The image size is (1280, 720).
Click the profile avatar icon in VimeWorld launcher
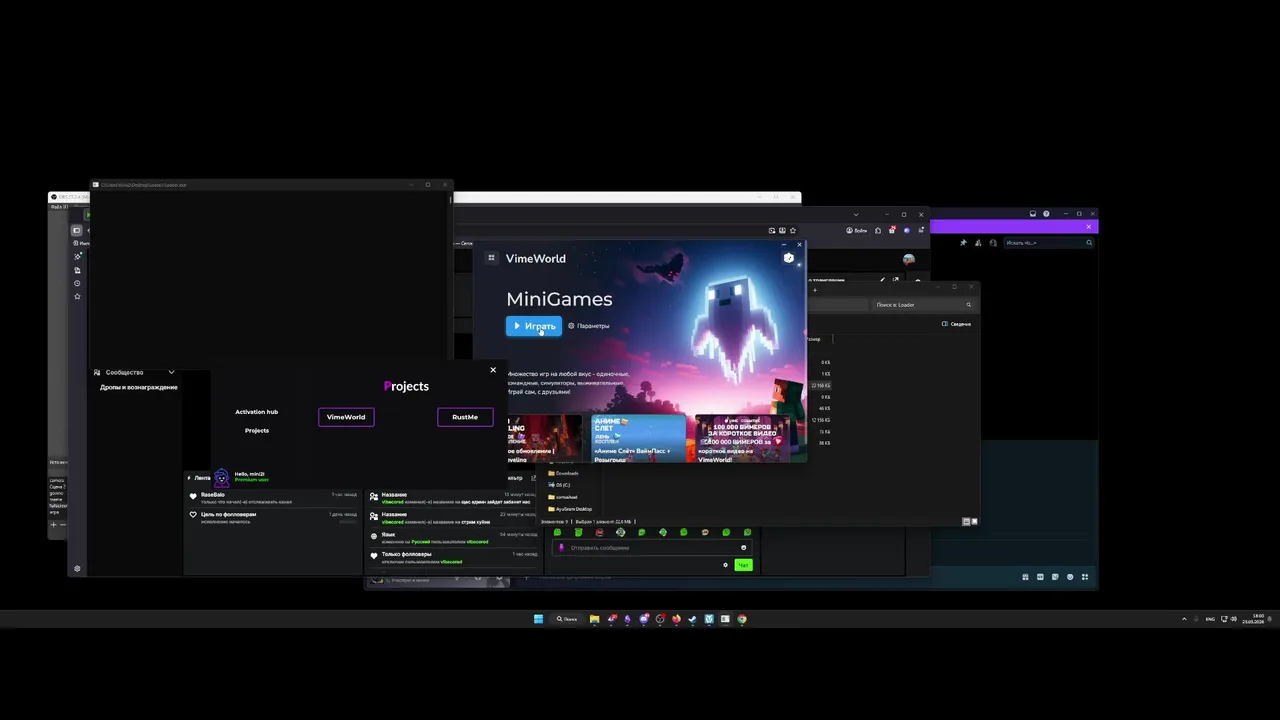point(789,258)
